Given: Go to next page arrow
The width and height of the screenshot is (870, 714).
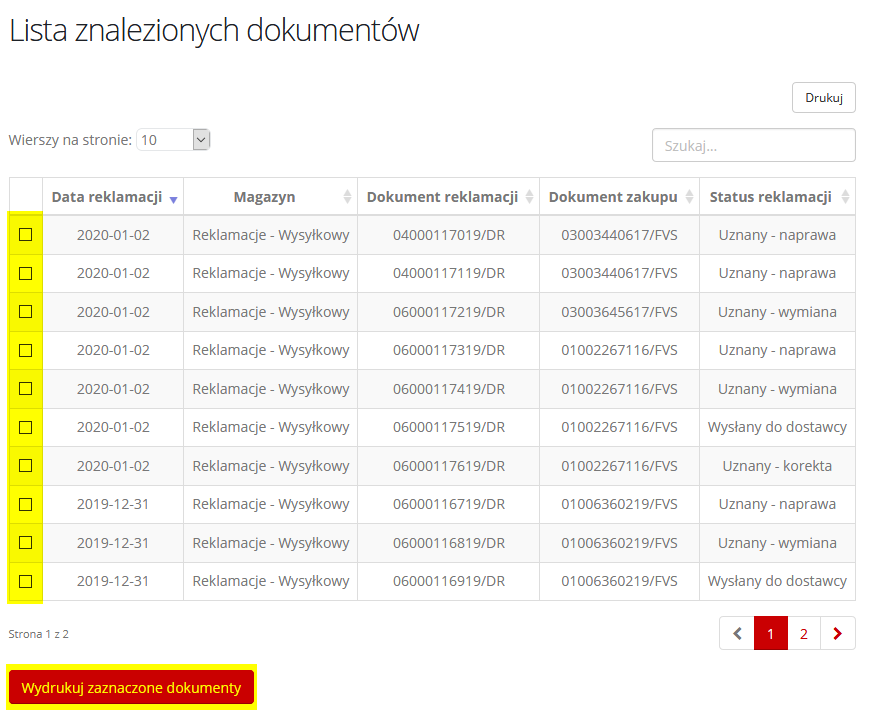Looking at the screenshot, I should 838,633.
